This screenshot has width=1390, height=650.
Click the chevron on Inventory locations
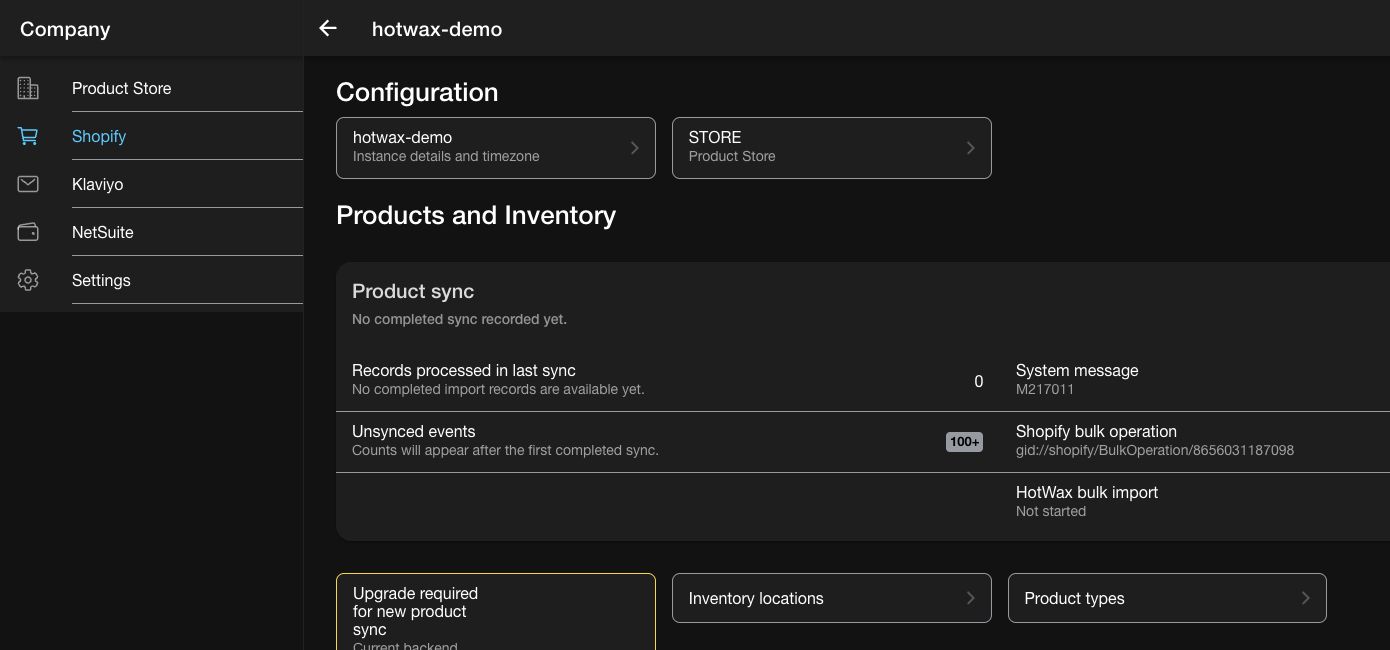pos(970,598)
